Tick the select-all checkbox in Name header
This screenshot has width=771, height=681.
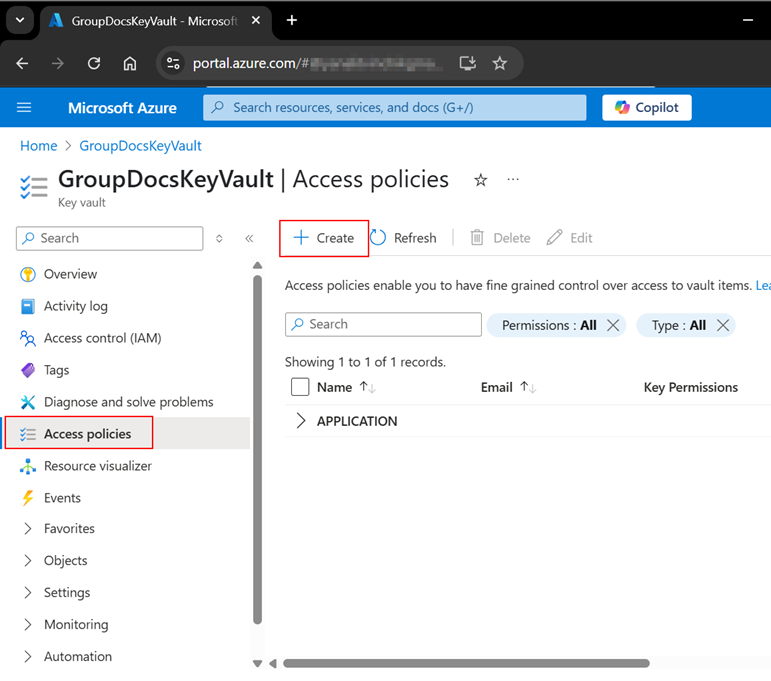299,387
